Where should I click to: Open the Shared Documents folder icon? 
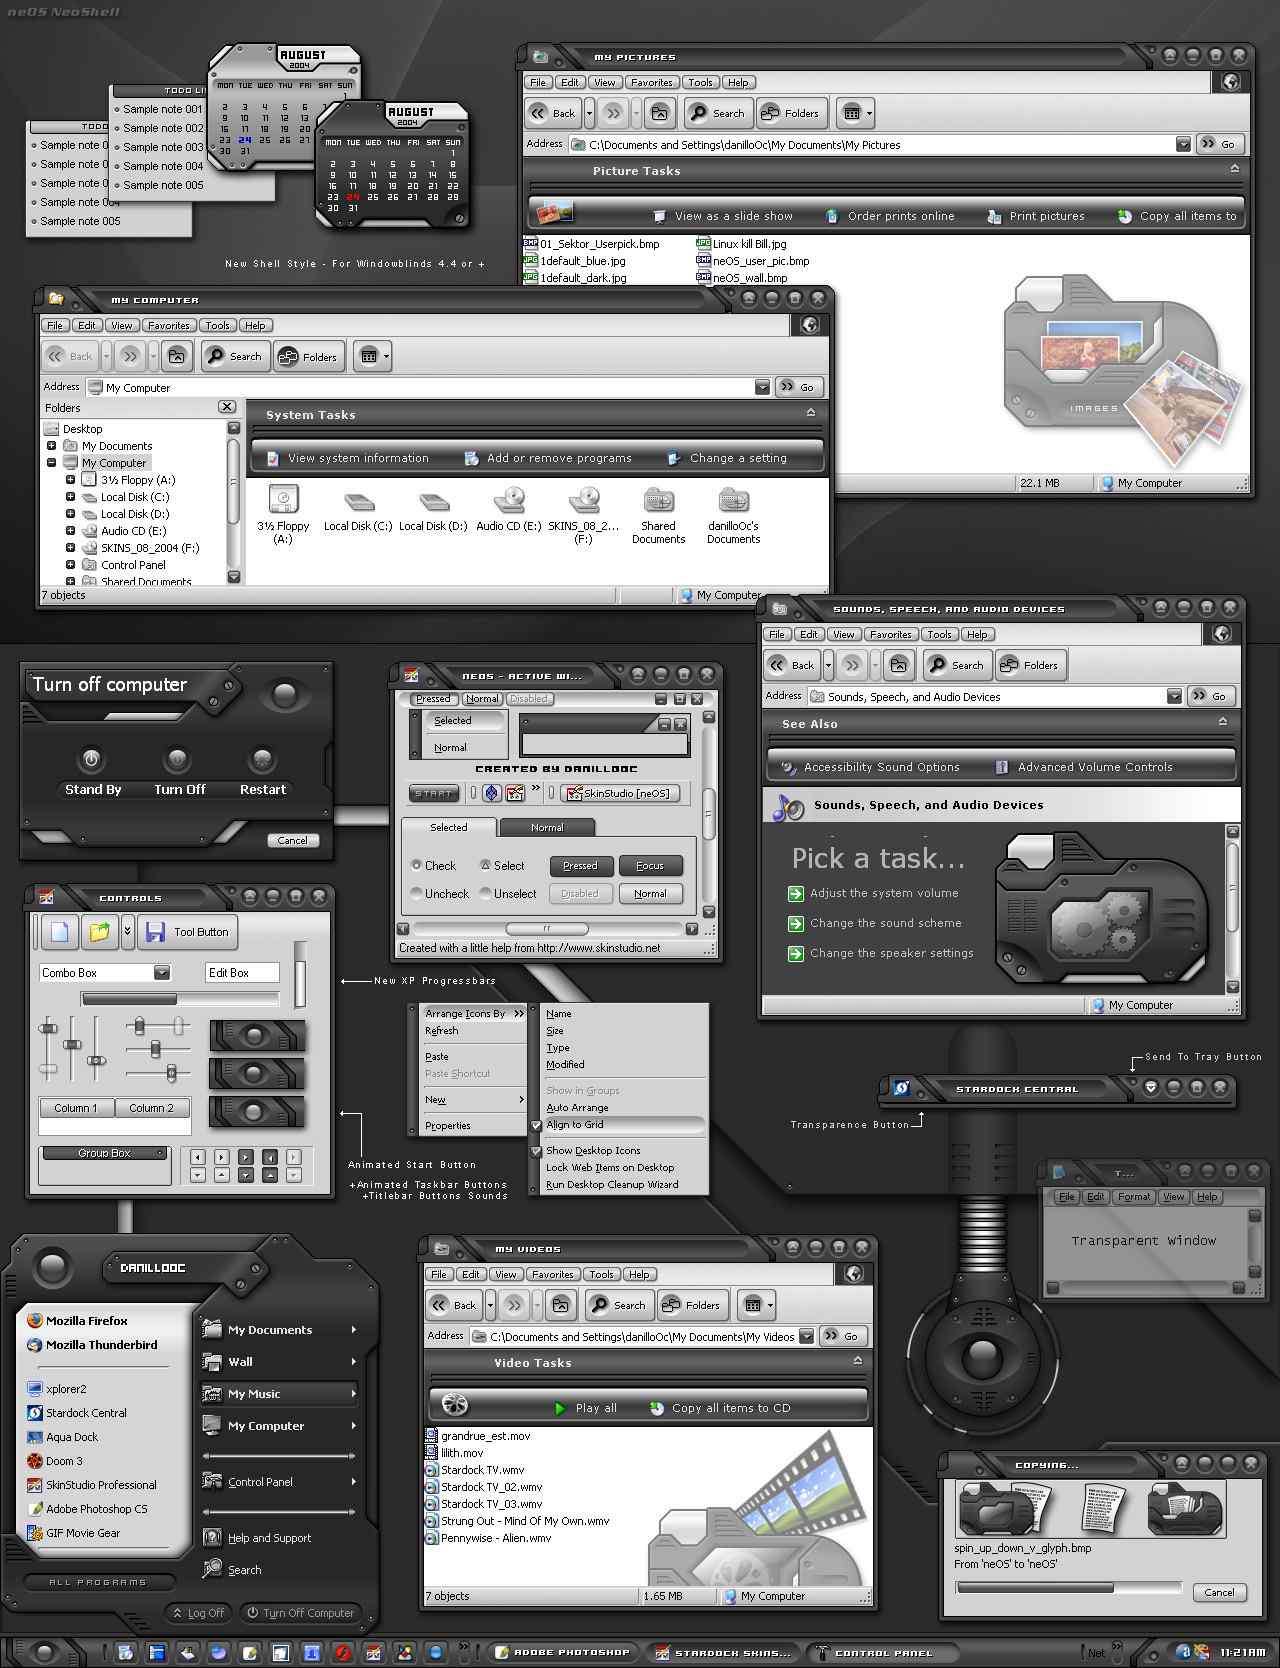point(658,514)
